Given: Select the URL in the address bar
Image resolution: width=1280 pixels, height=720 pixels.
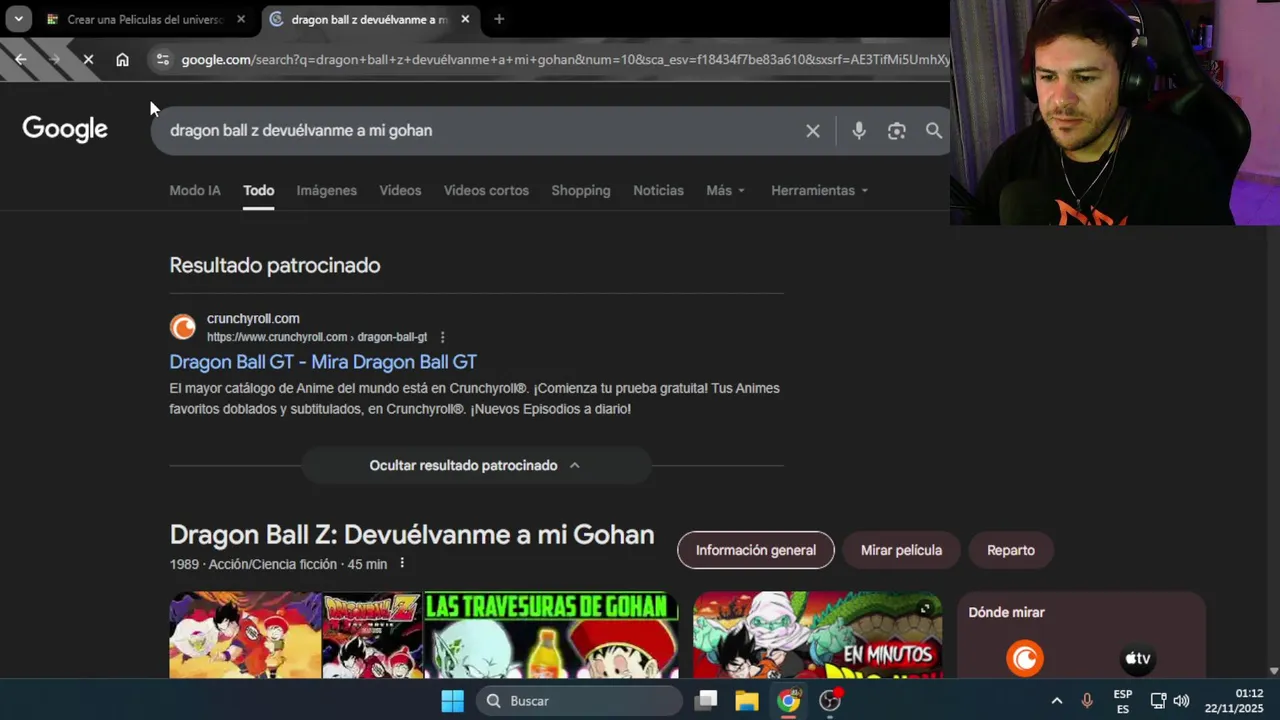Looking at the screenshot, I should coord(565,60).
